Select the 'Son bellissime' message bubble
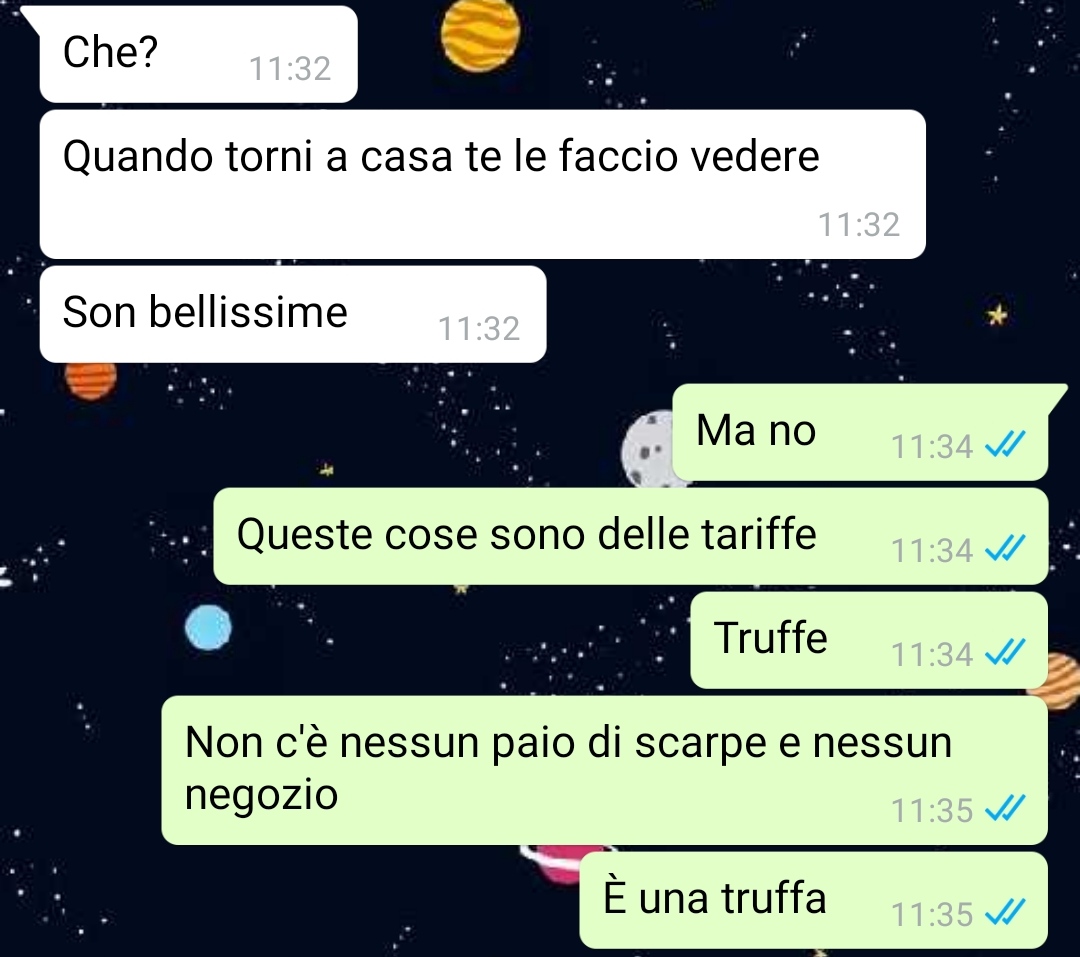This screenshot has height=957, width=1080. pyautogui.click(x=293, y=314)
